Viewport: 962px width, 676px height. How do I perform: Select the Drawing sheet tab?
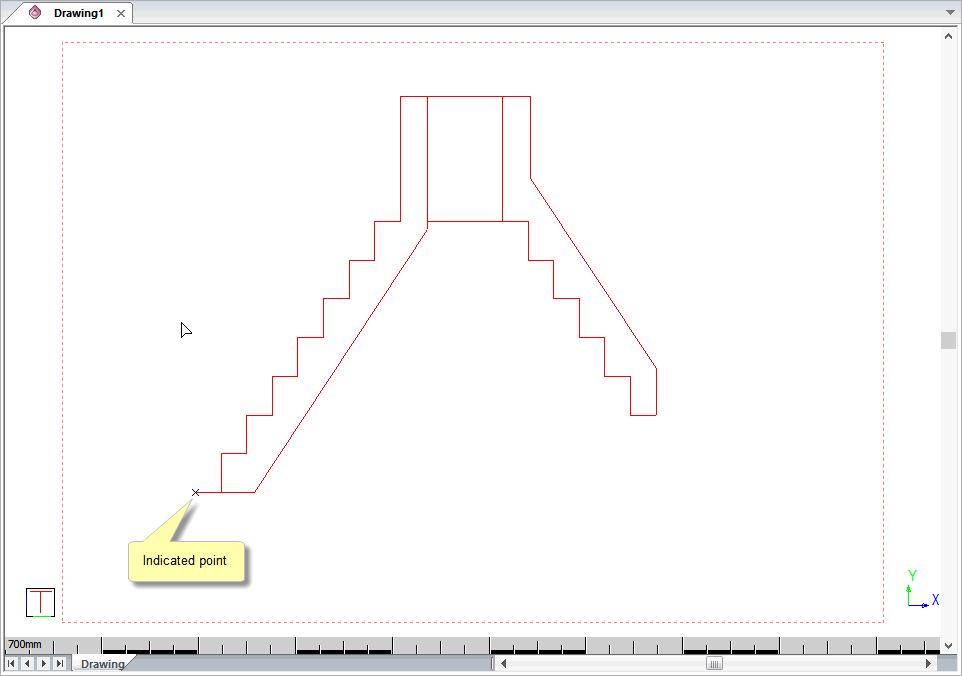point(102,664)
